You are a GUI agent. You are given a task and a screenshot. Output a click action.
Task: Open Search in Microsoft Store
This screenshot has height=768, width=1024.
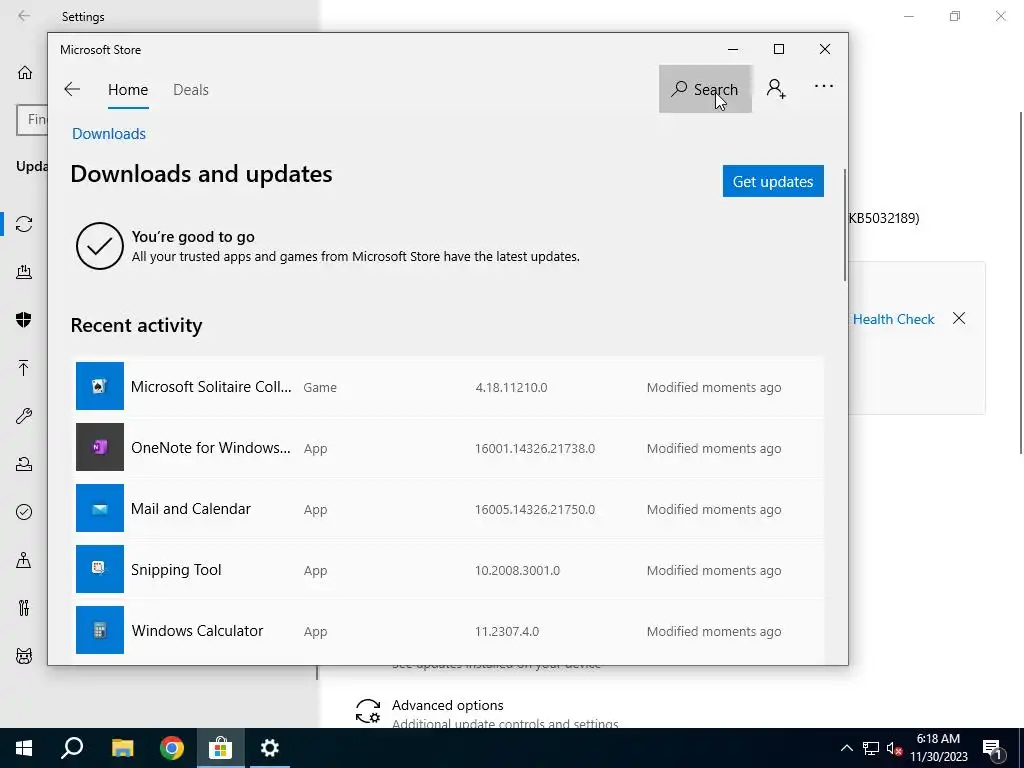[x=705, y=89]
